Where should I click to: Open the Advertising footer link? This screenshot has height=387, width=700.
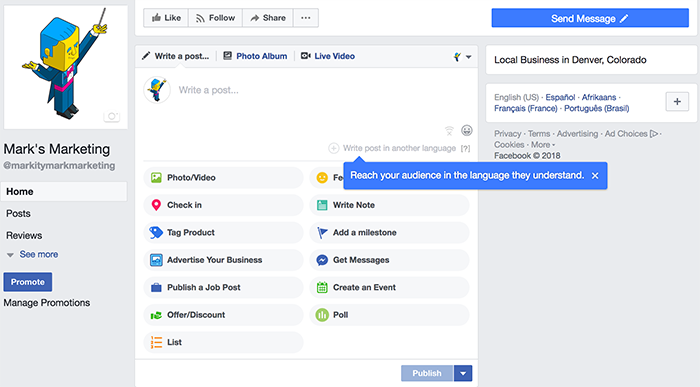coord(577,134)
